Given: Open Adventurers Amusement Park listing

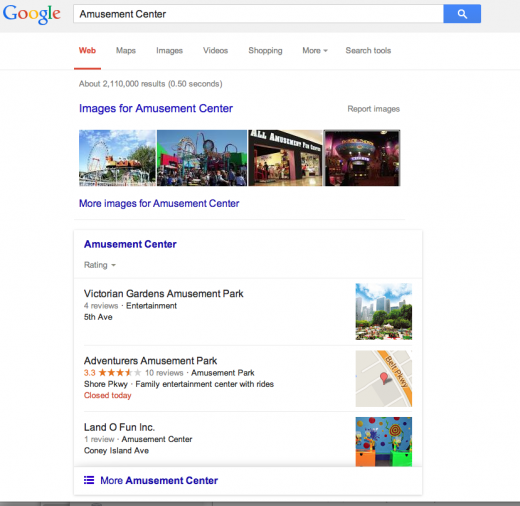Looking at the screenshot, I should pyautogui.click(x=150, y=361).
